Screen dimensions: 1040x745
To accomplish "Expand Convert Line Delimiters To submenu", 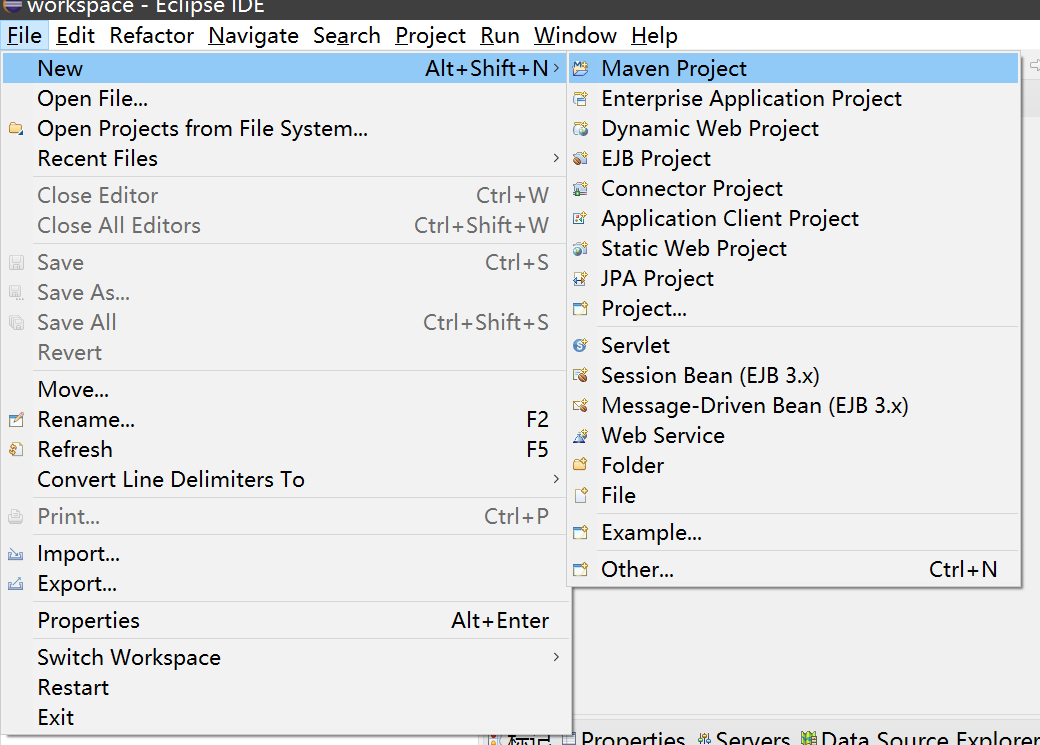I will (x=556, y=479).
